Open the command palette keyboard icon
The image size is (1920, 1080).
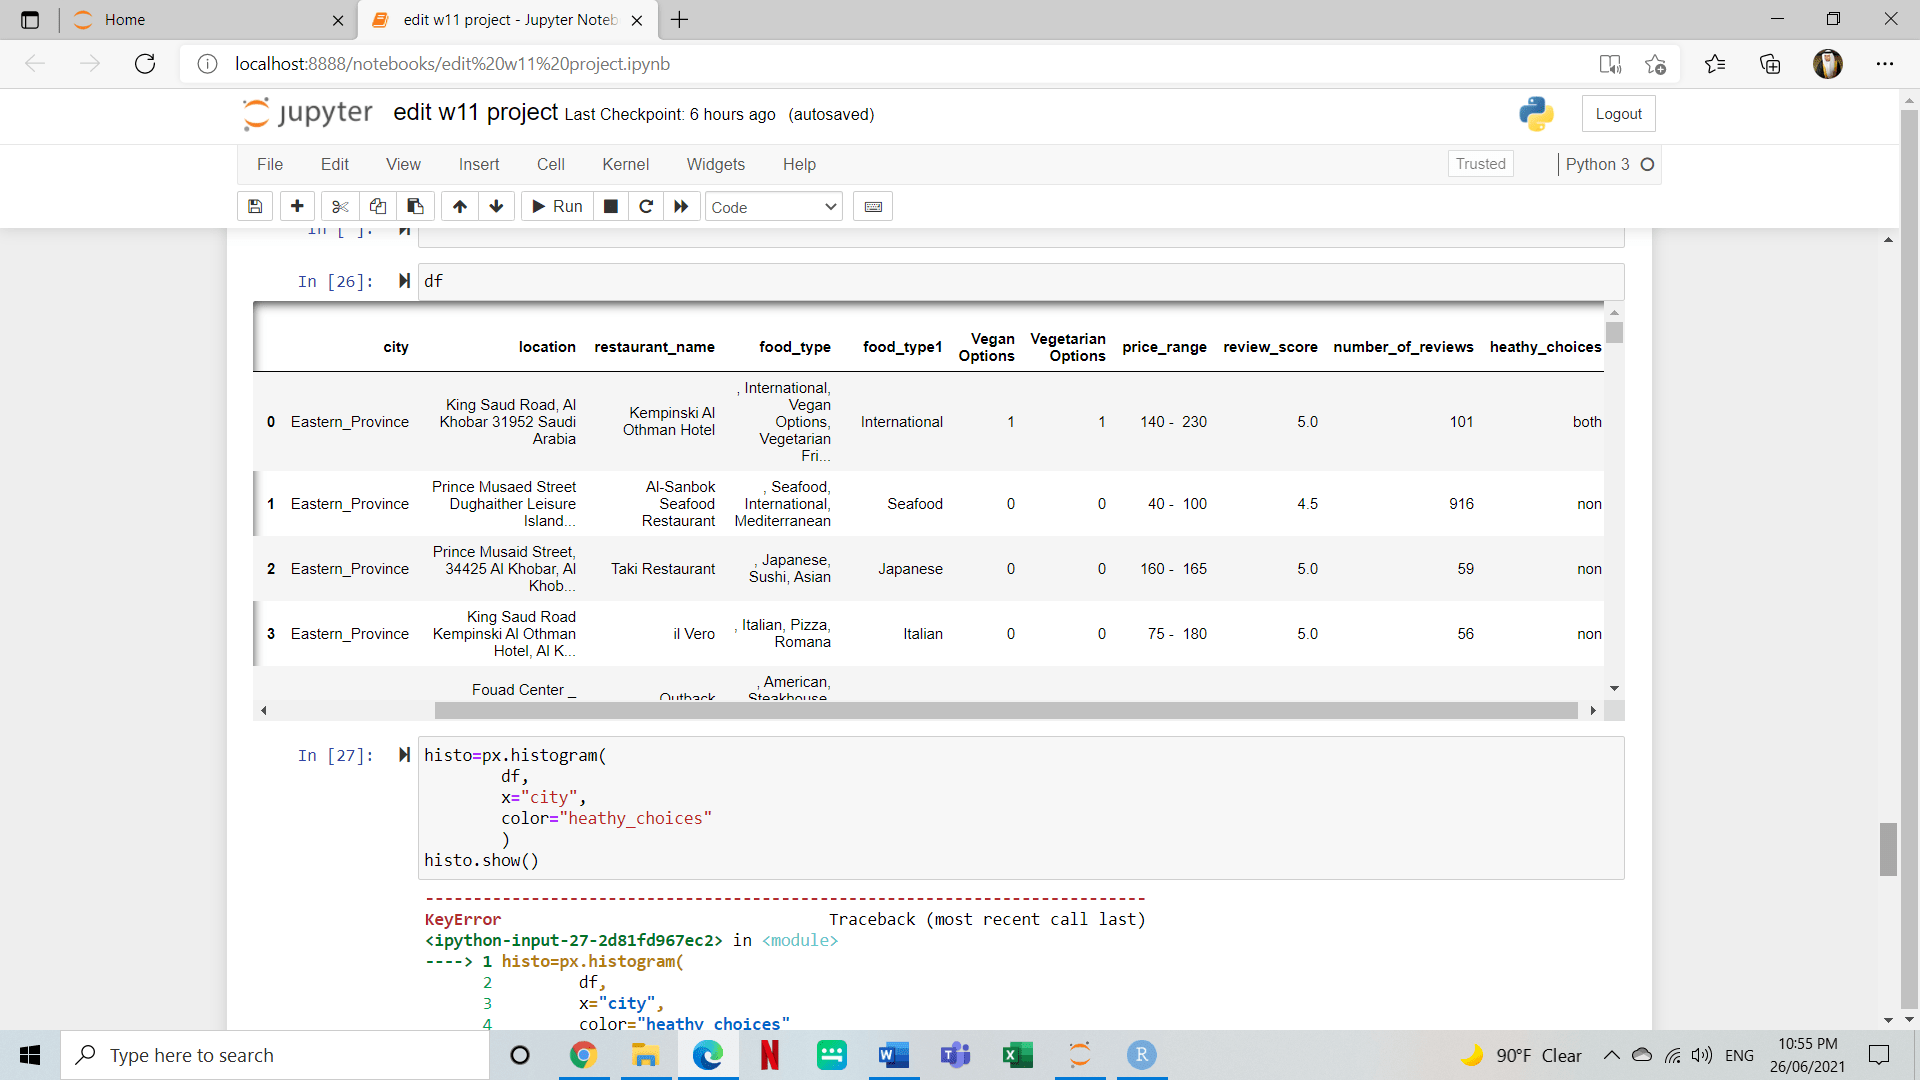coord(872,206)
